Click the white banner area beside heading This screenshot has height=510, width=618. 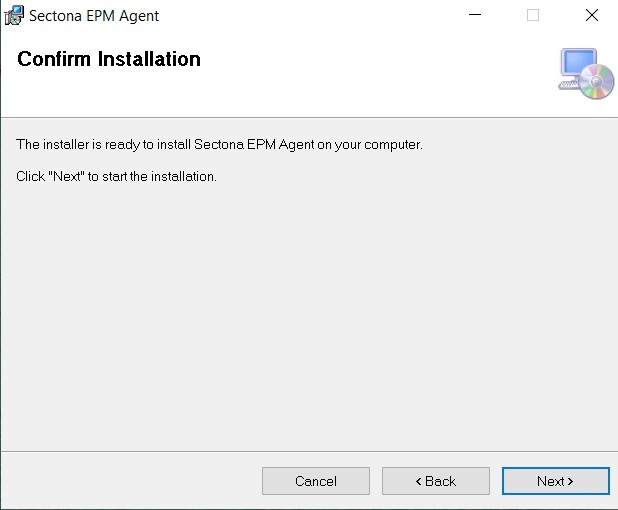[380, 70]
